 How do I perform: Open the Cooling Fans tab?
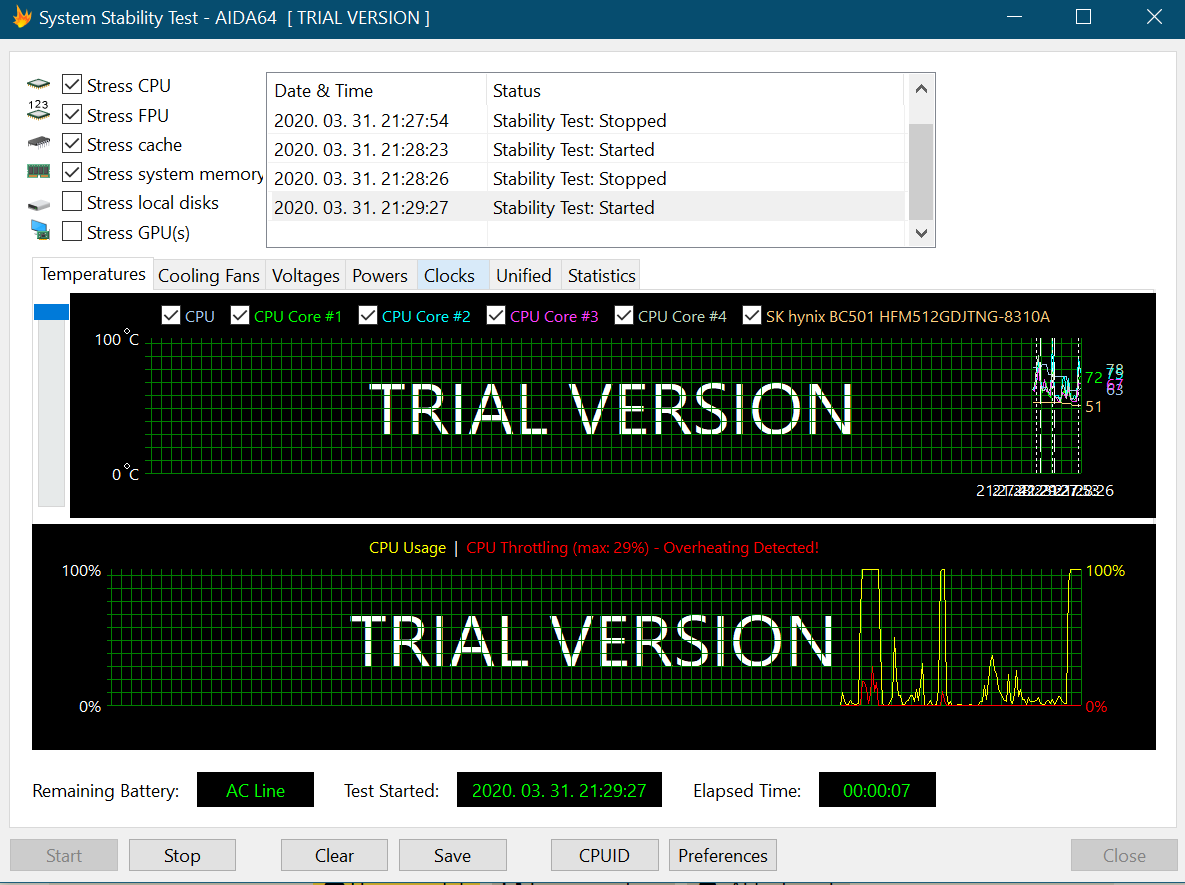209,276
